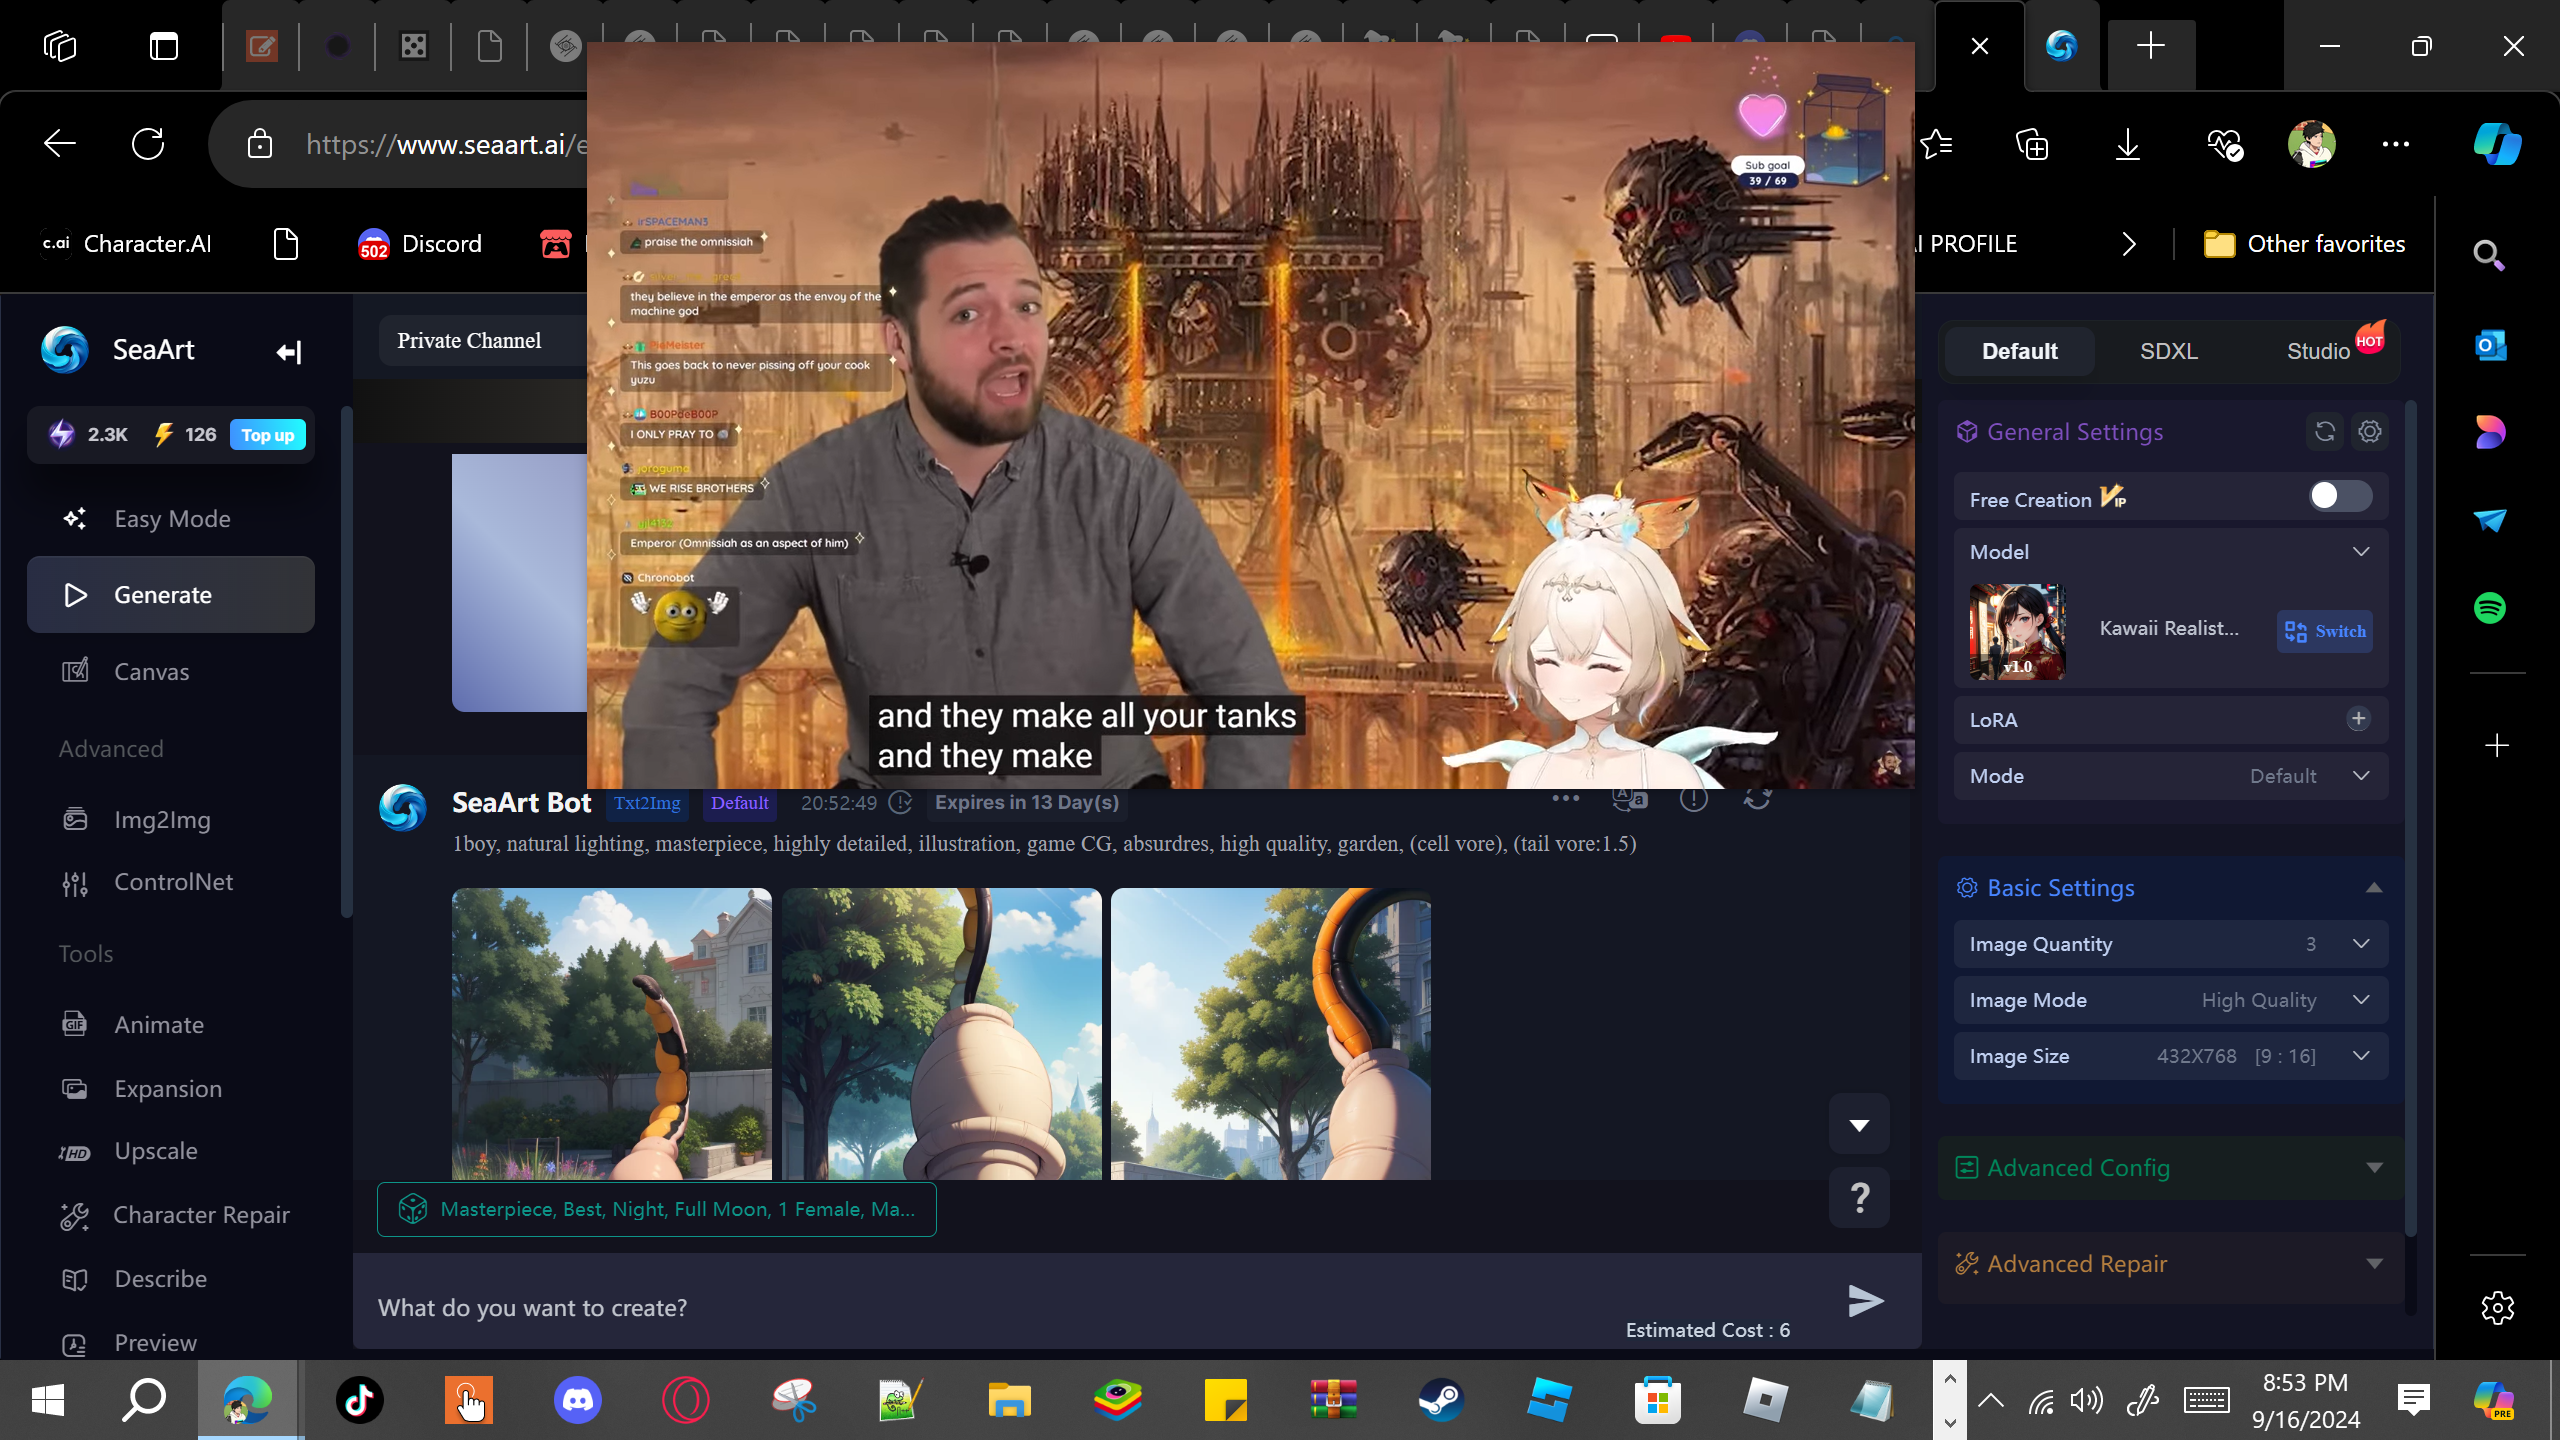2560x1440 pixels.
Task: Click the suggested Masterpiece prompt chip
Action: pyautogui.click(x=657, y=1209)
